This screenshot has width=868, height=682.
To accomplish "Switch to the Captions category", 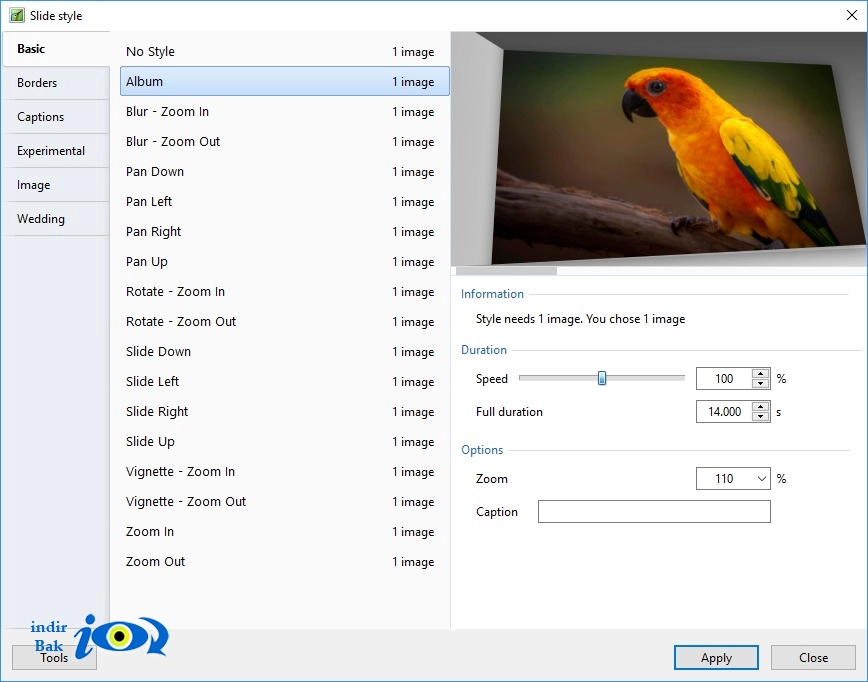I will click(x=56, y=117).
